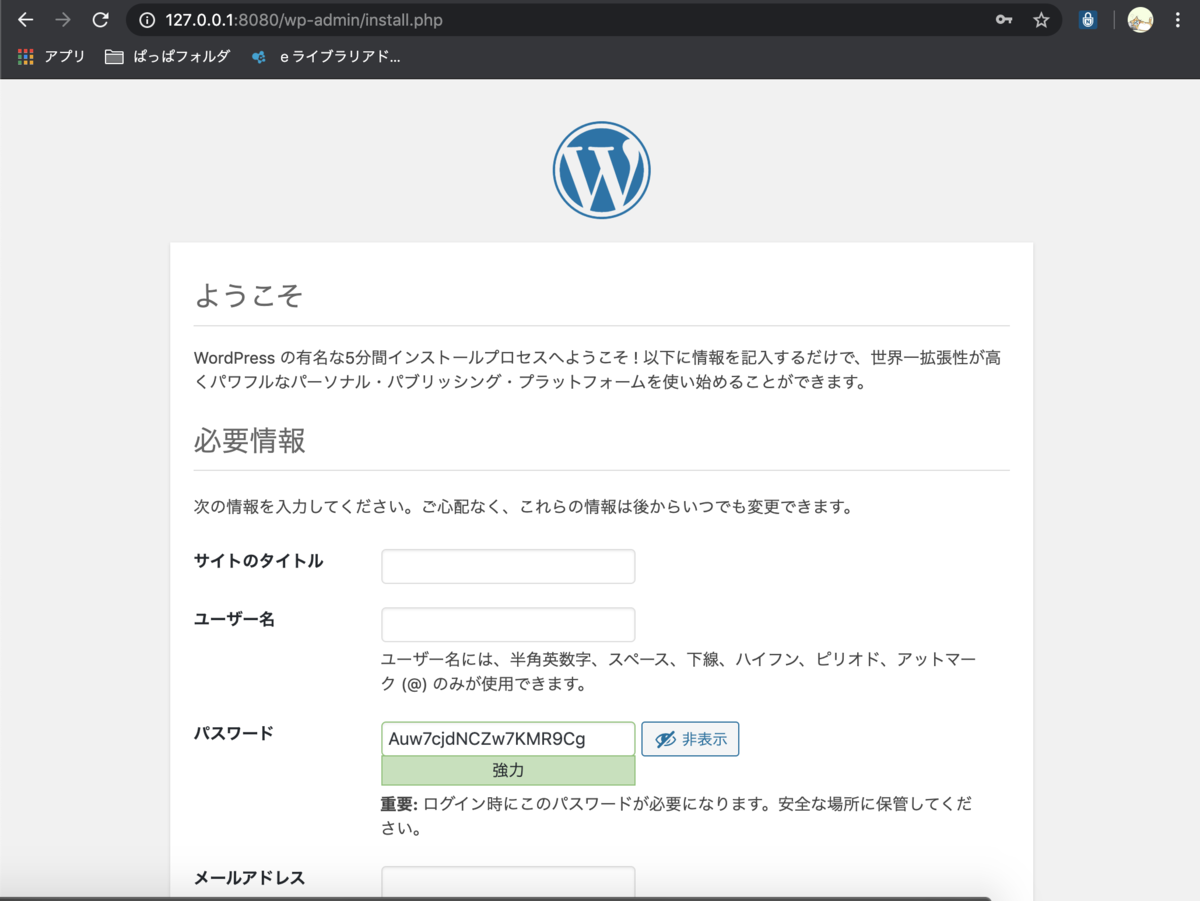Open Chrome's three-dot menu
The height and width of the screenshot is (901, 1200).
click(x=1178, y=20)
